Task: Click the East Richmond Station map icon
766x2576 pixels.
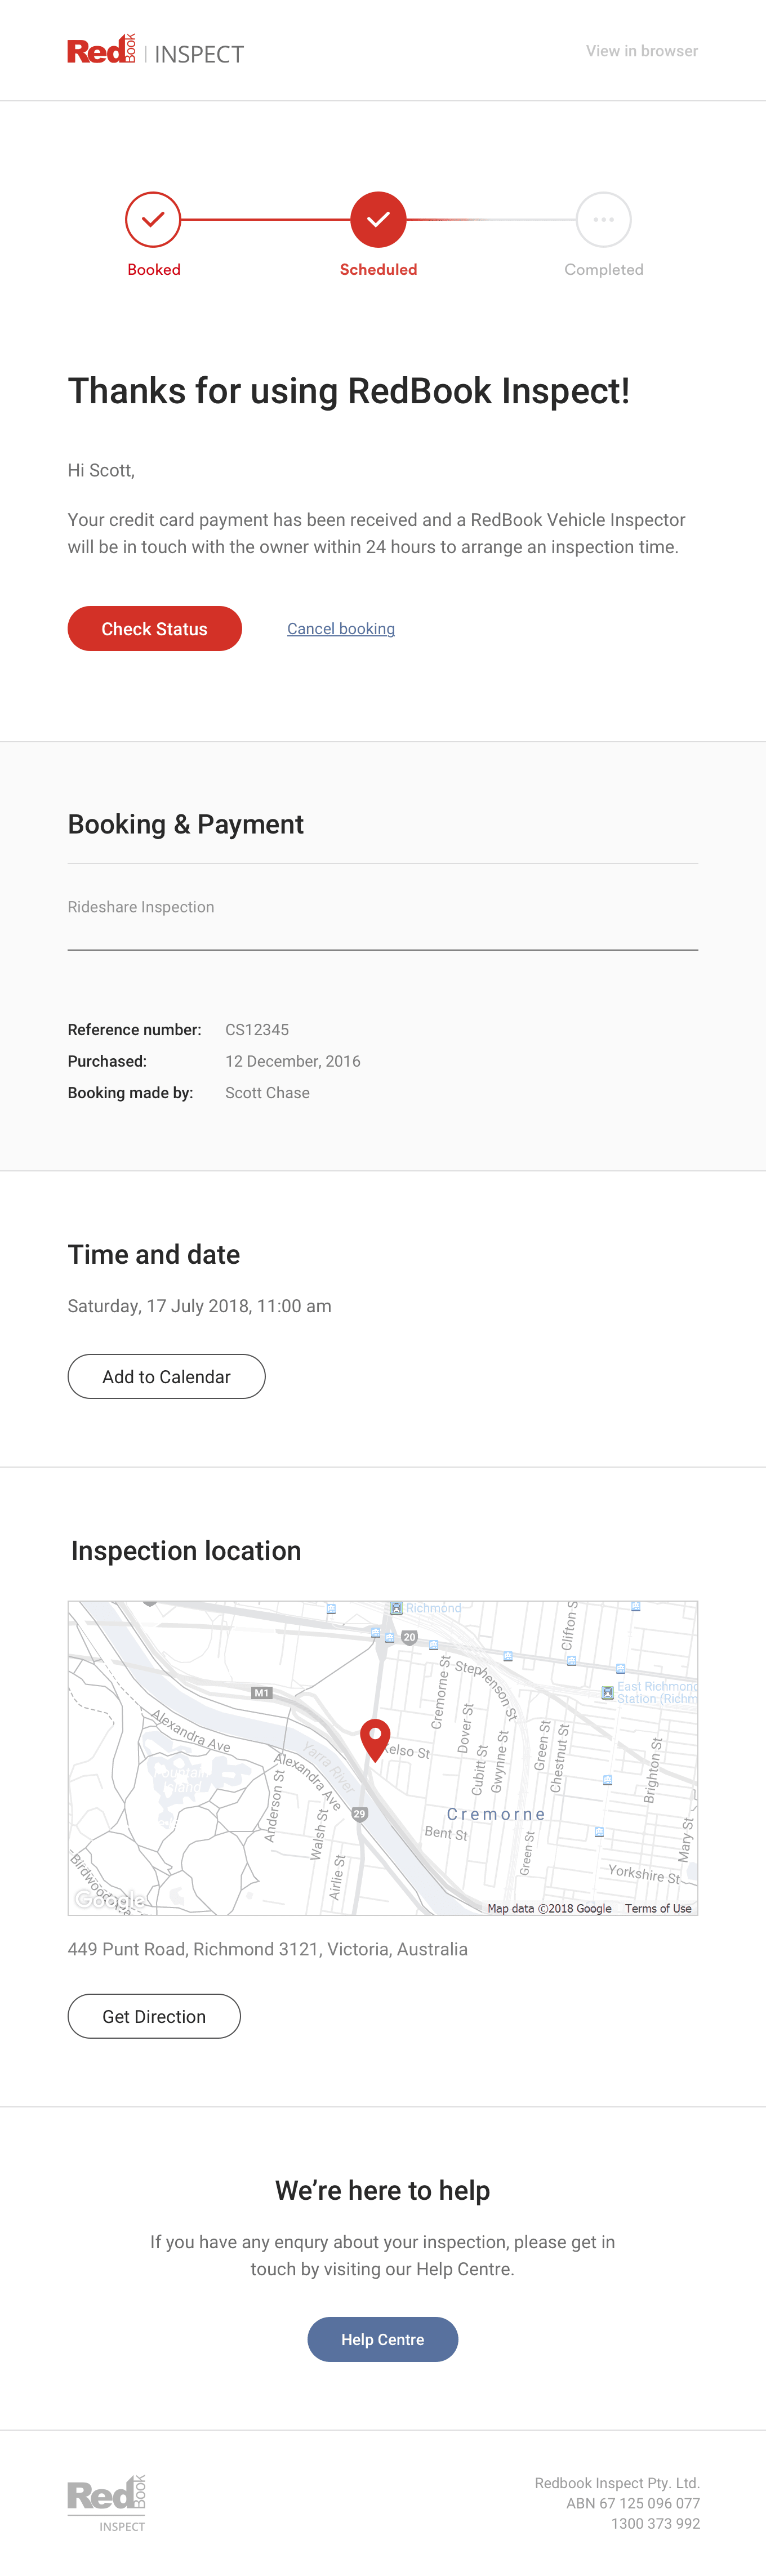Action: [607, 1692]
